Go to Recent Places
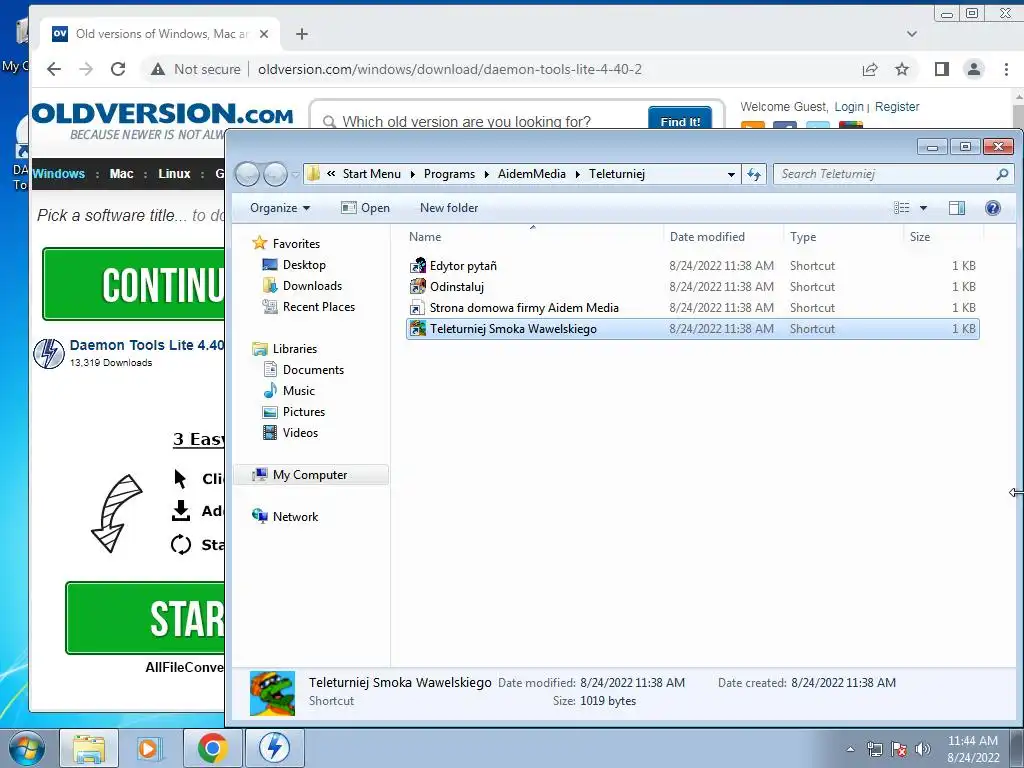Image resolution: width=1024 pixels, height=768 pixels. point(318,306)
